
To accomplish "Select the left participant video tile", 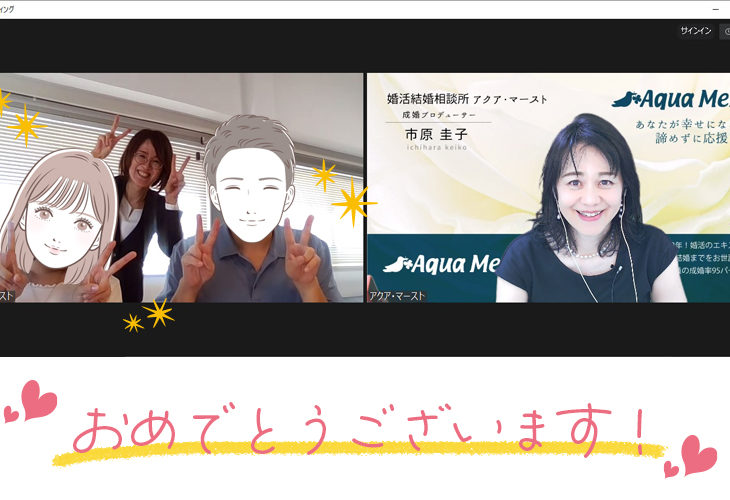I will coord(181,188).
